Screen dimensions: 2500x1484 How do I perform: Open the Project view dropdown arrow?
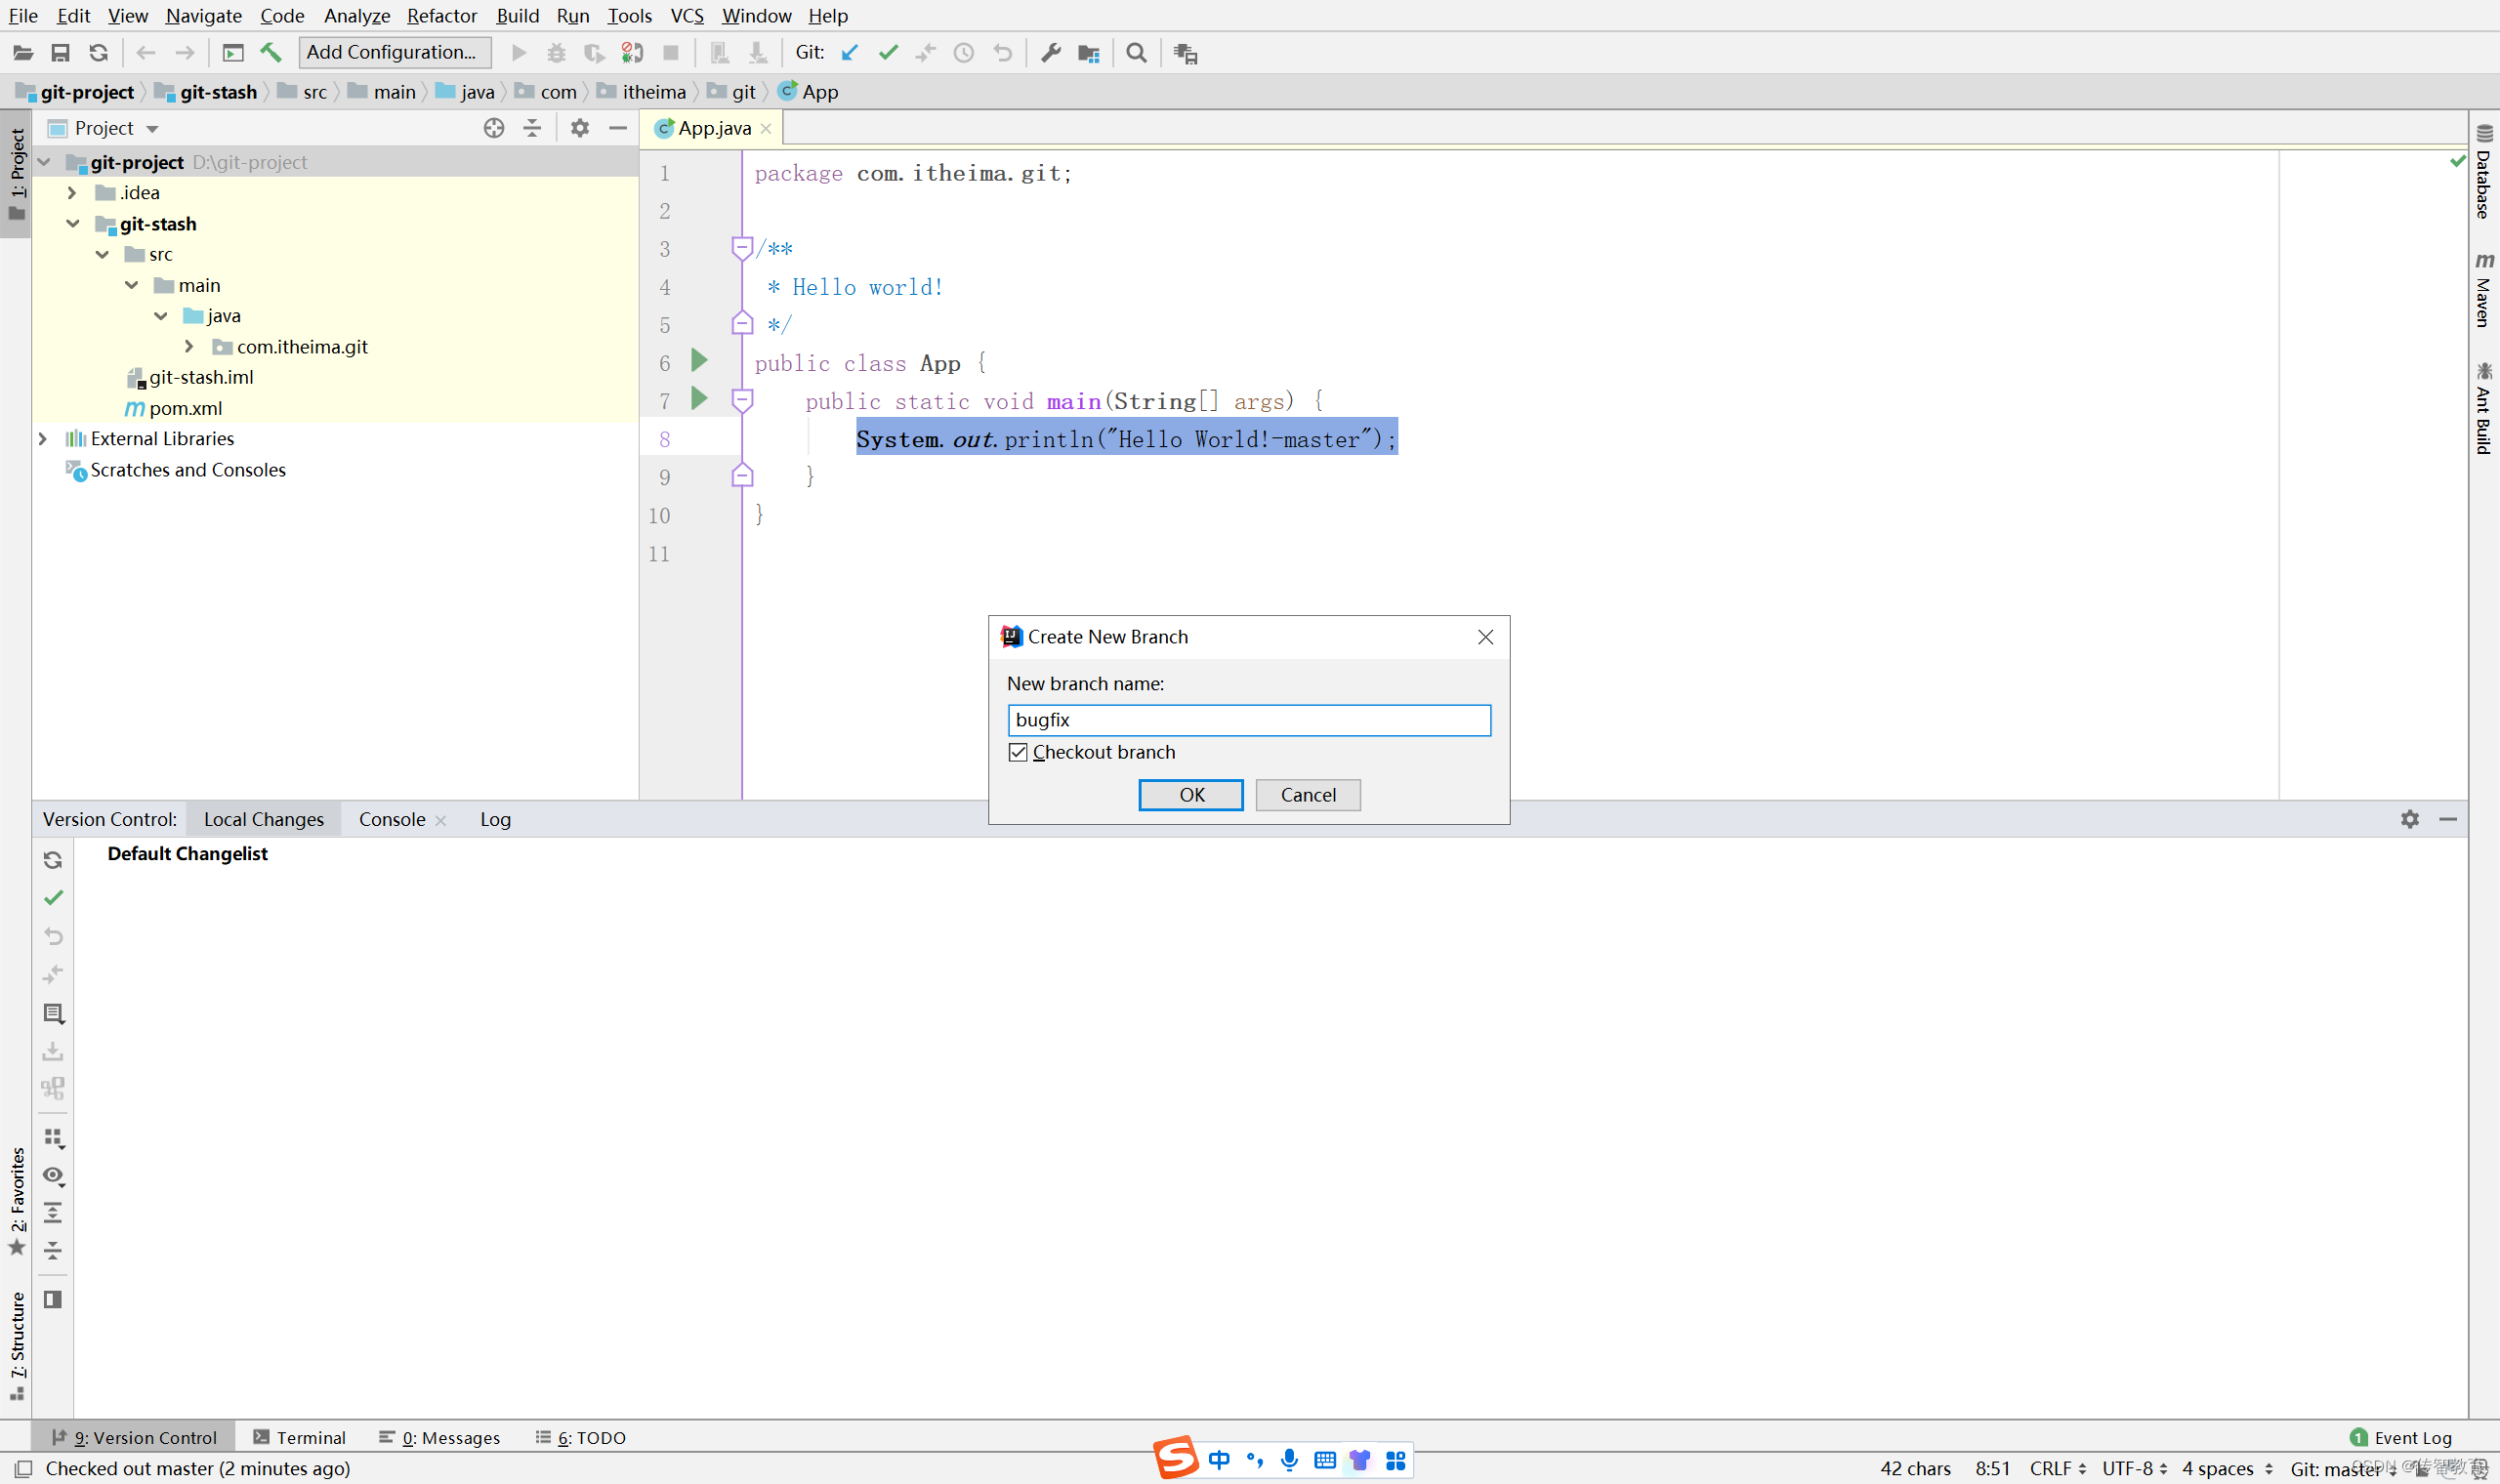[152, 129]
